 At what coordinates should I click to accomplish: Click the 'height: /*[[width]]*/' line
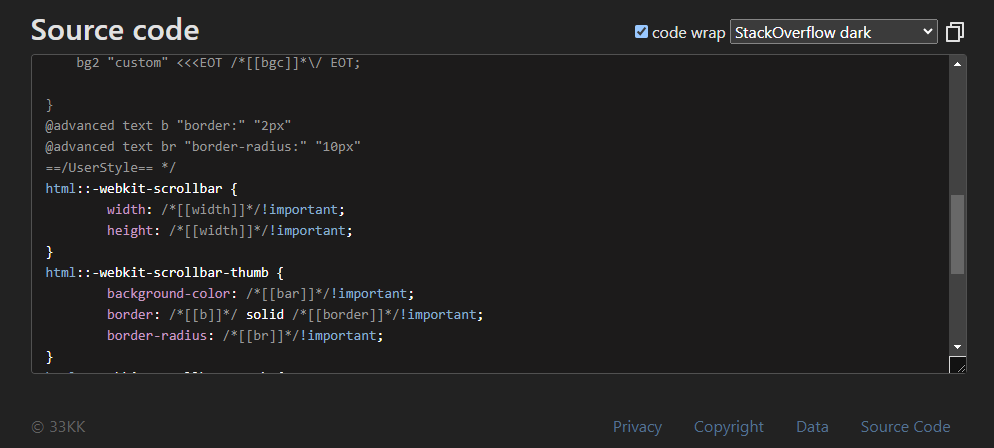(229, 230)
